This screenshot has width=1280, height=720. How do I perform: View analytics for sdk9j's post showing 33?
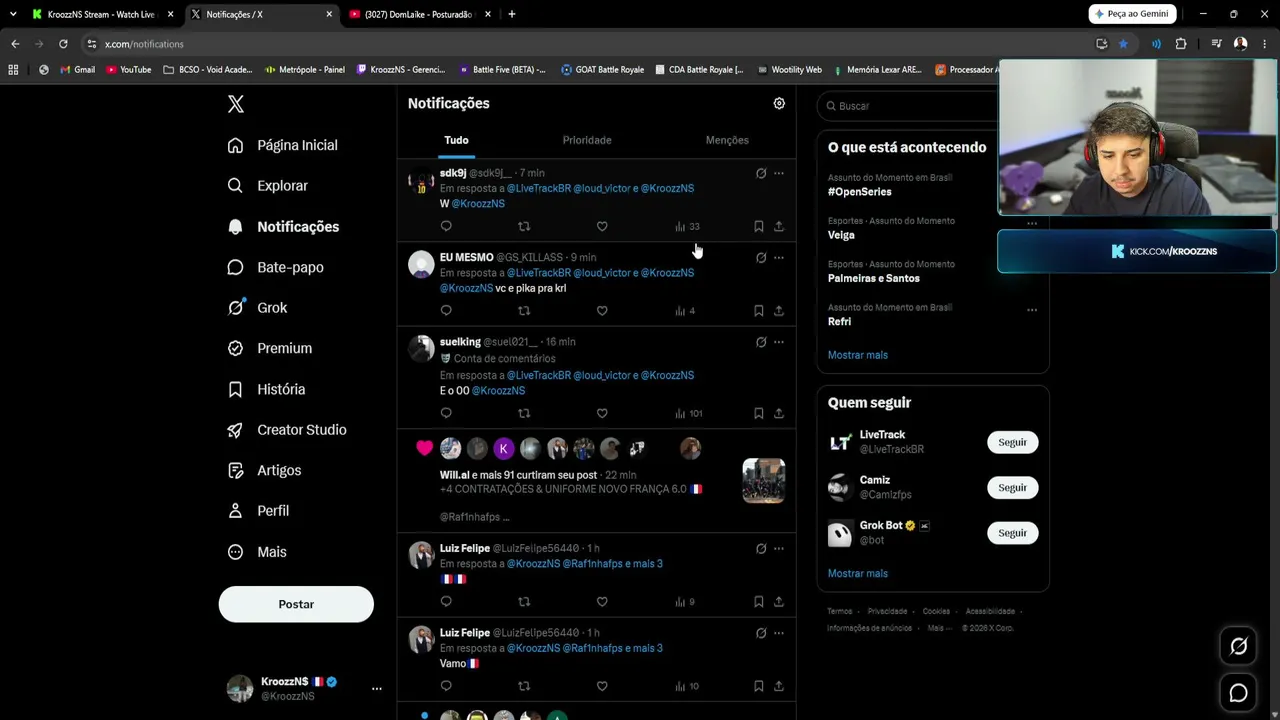pyautogui.click(x=687, y=226)
